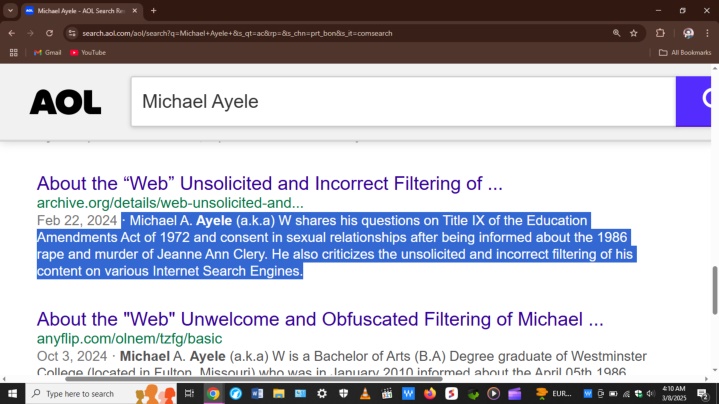
Task: View site information icon in address bar
Action: click(x=72, y=33)
